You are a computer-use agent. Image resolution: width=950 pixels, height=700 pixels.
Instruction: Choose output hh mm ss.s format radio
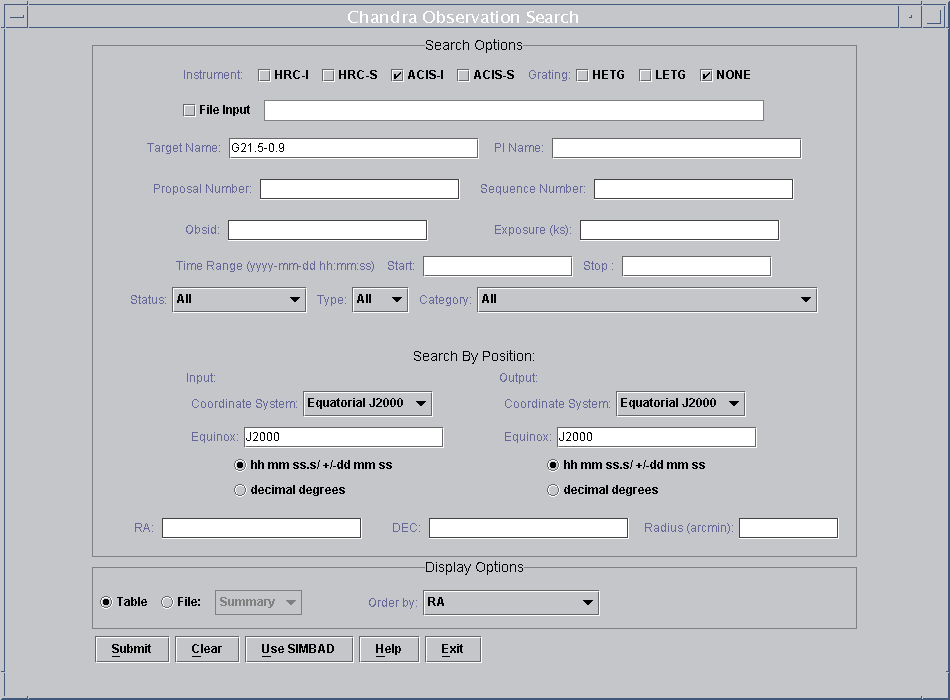pos(553,465)
